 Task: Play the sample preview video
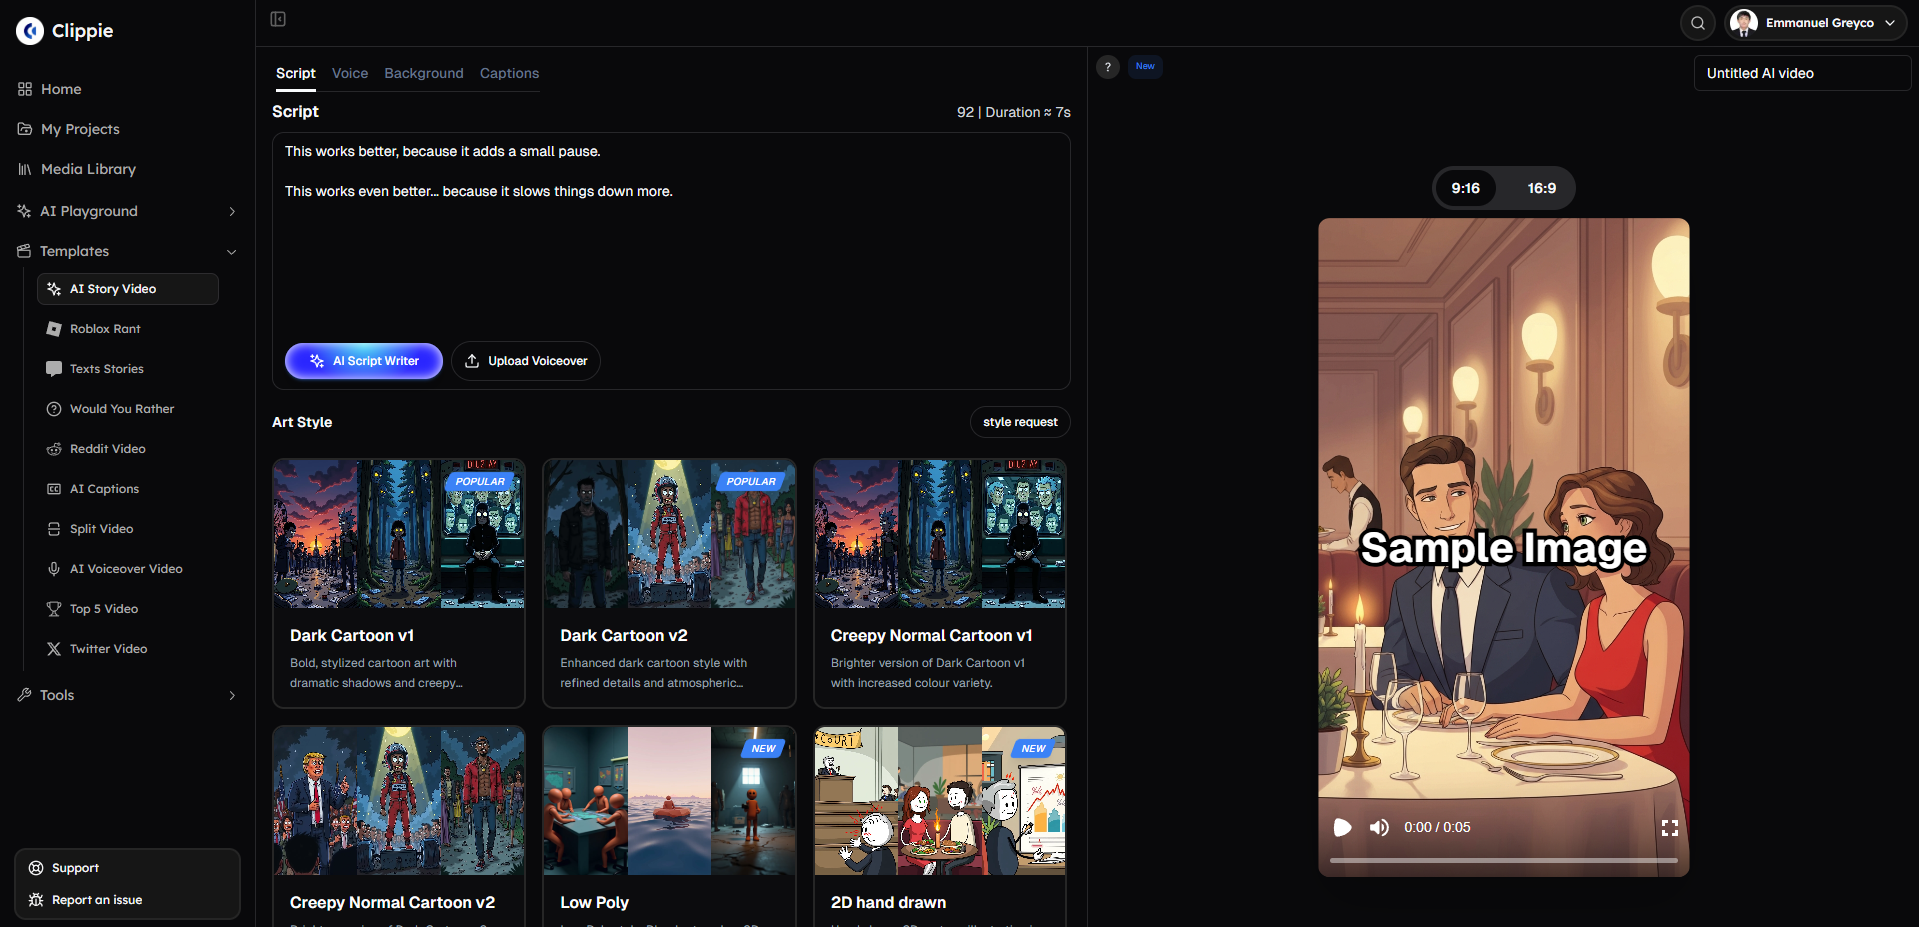[1343, 828]
